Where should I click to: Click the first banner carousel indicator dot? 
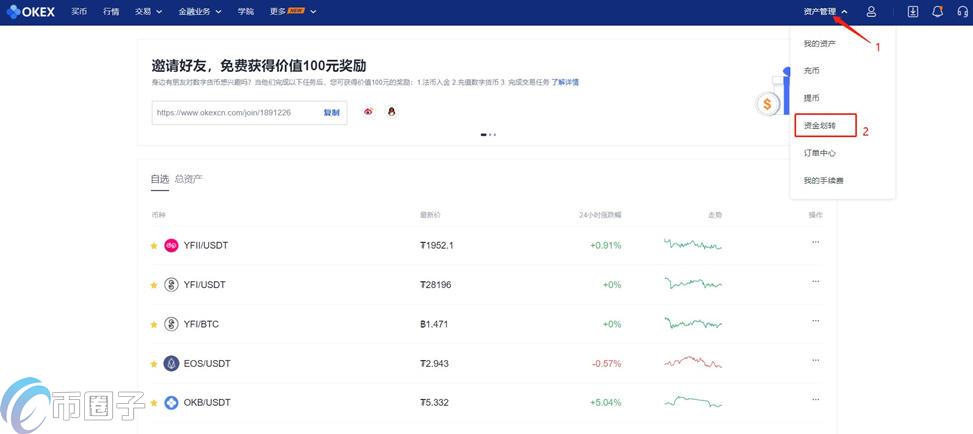tap(483, 134)
